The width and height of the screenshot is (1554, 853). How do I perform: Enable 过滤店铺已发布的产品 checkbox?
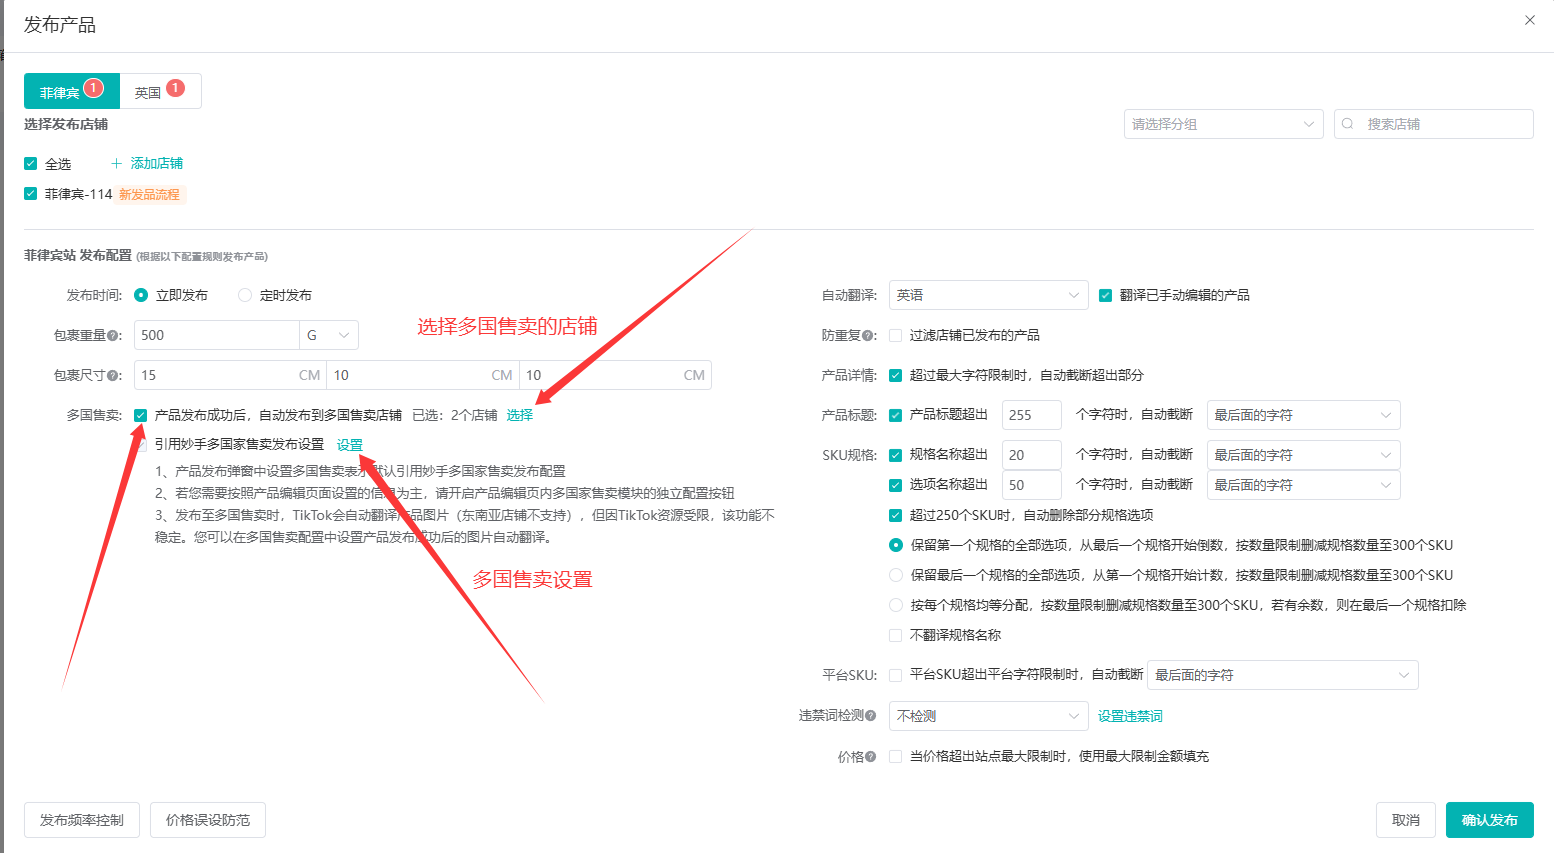click(896, 335)
